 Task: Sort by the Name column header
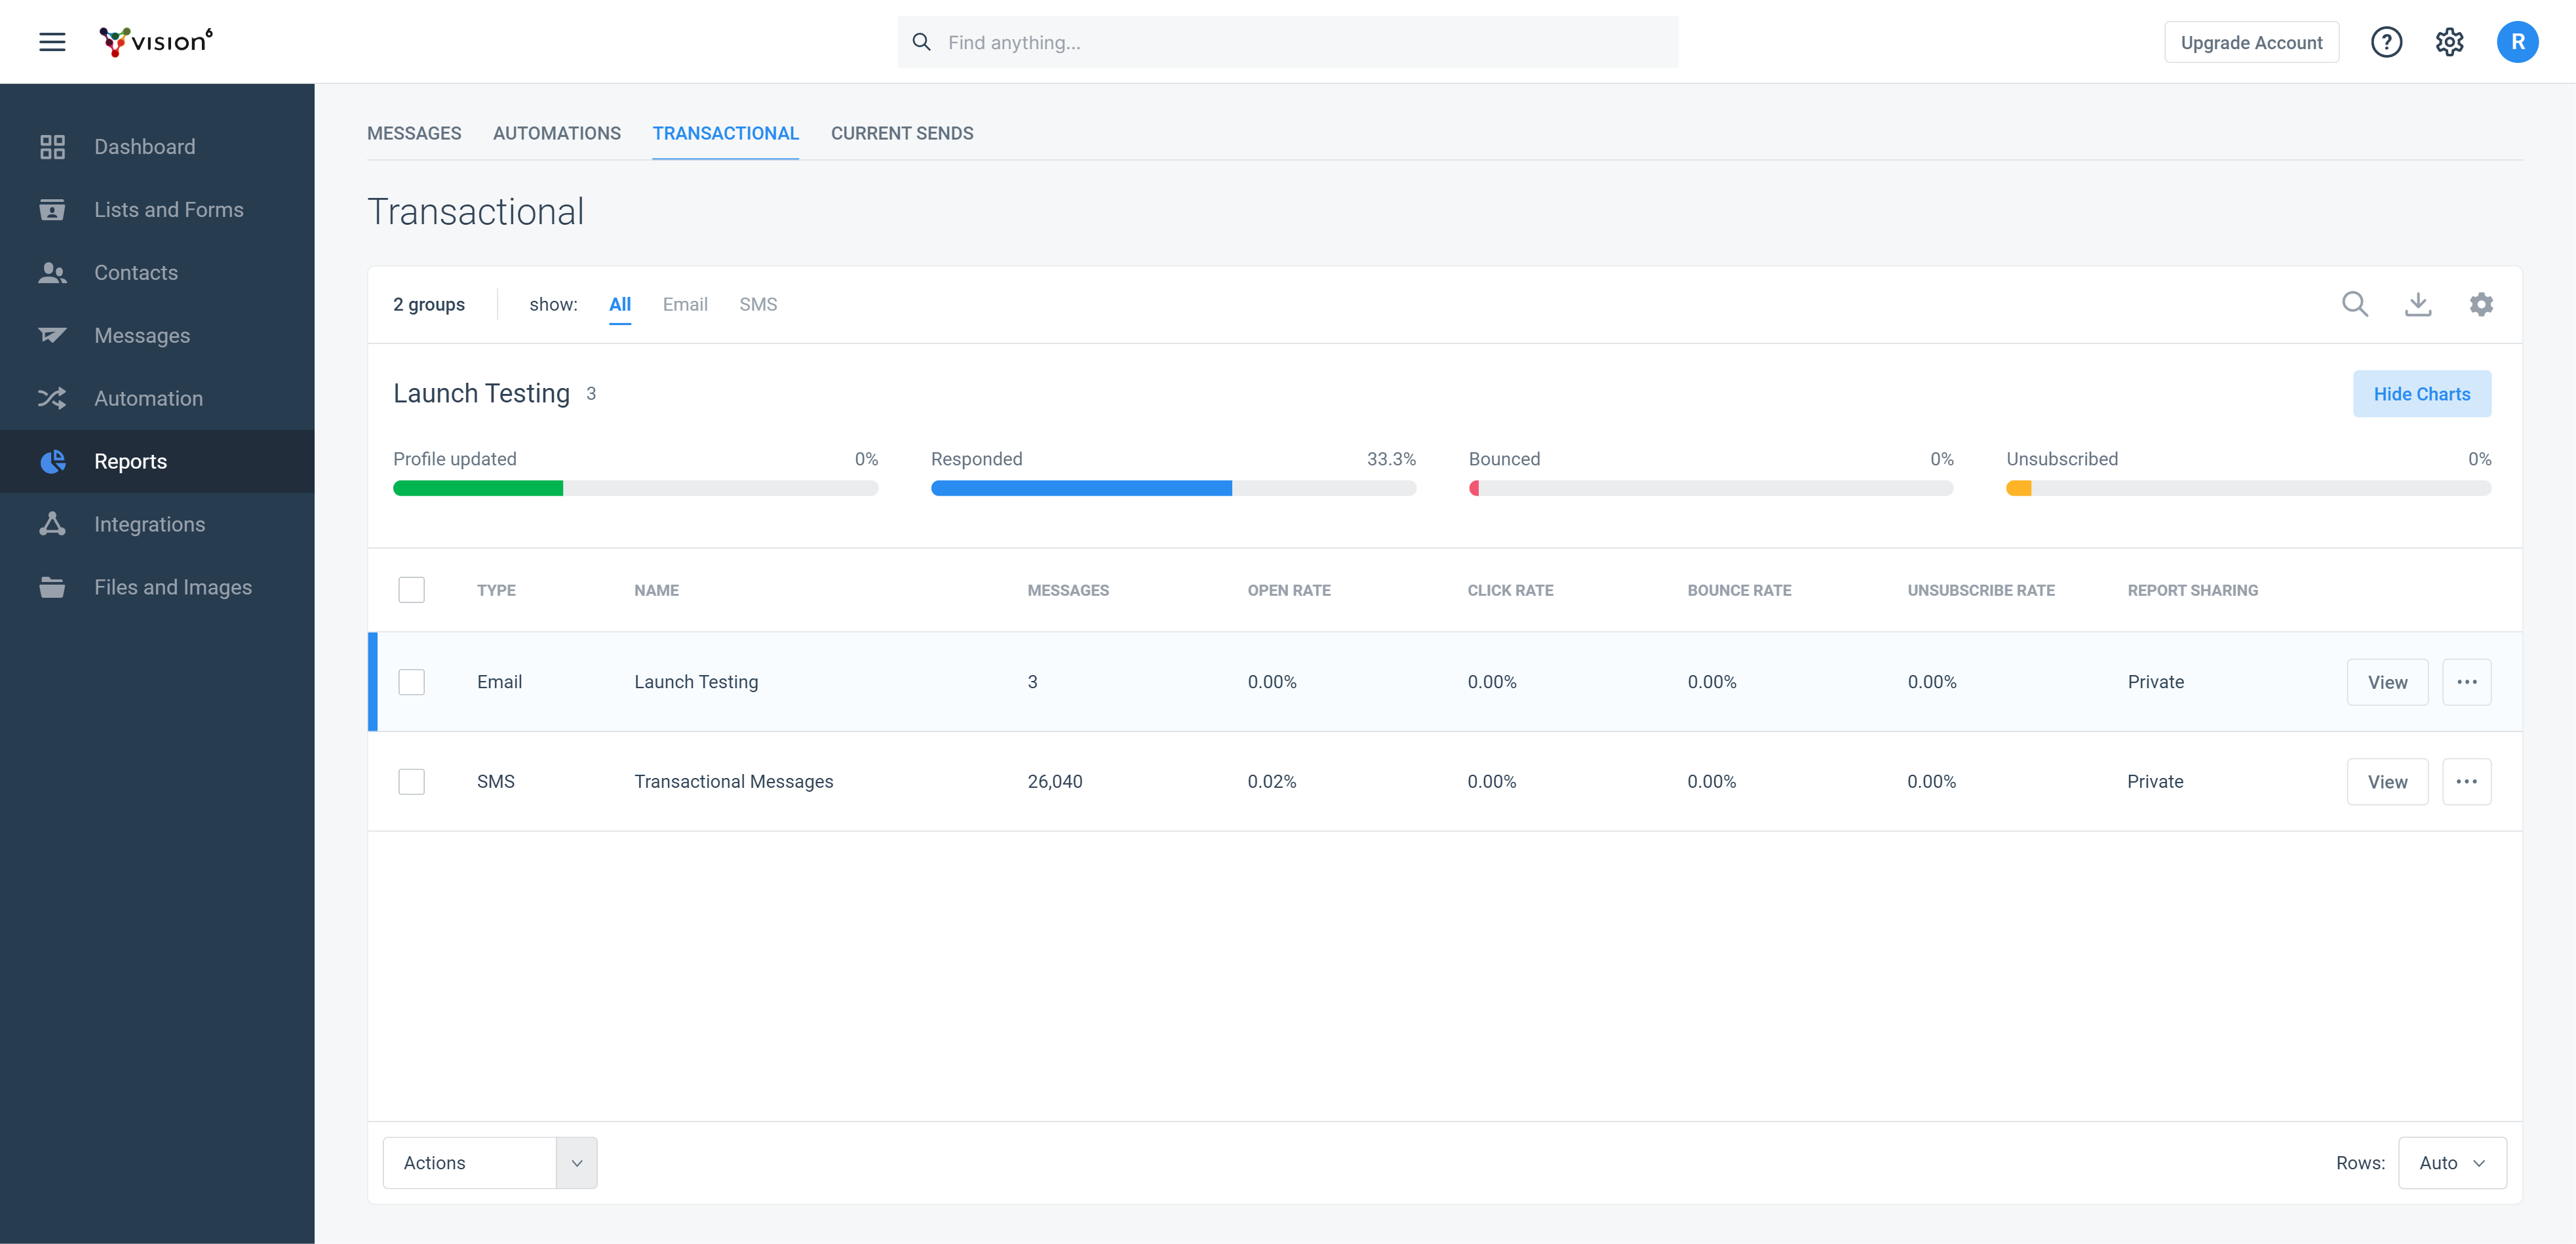(x=656, y=590)
